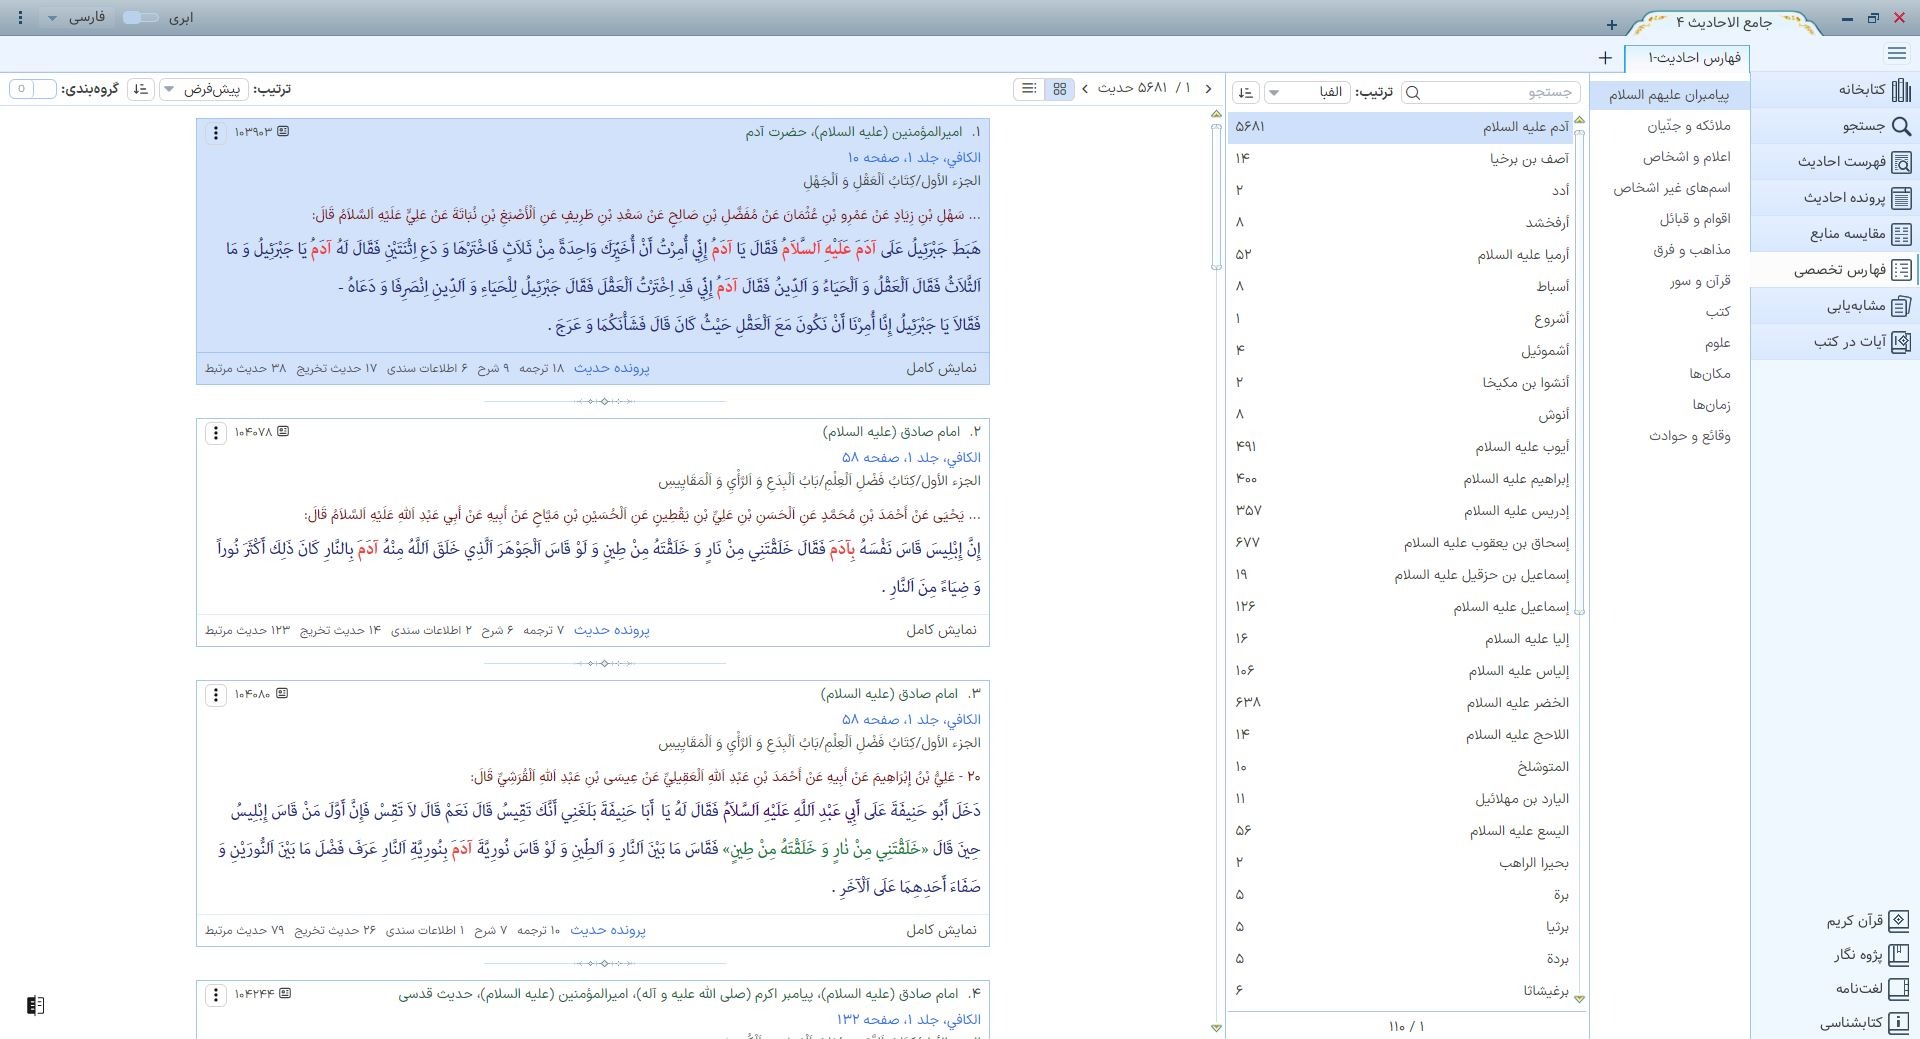Switch hadith list to list view
Image resolution: width=1920 pixels, height=1039 pixels.
1028,89
